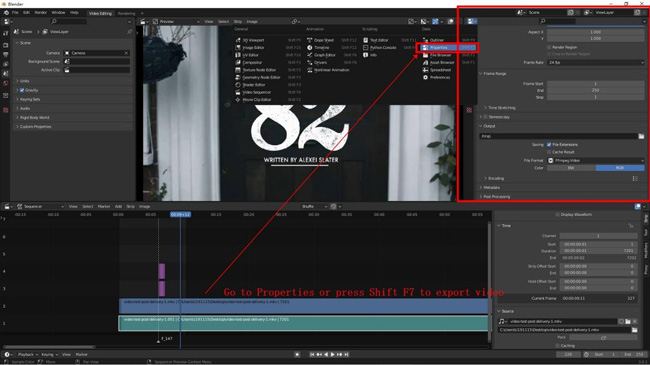Browse output path folder icon

coord(641,136)
